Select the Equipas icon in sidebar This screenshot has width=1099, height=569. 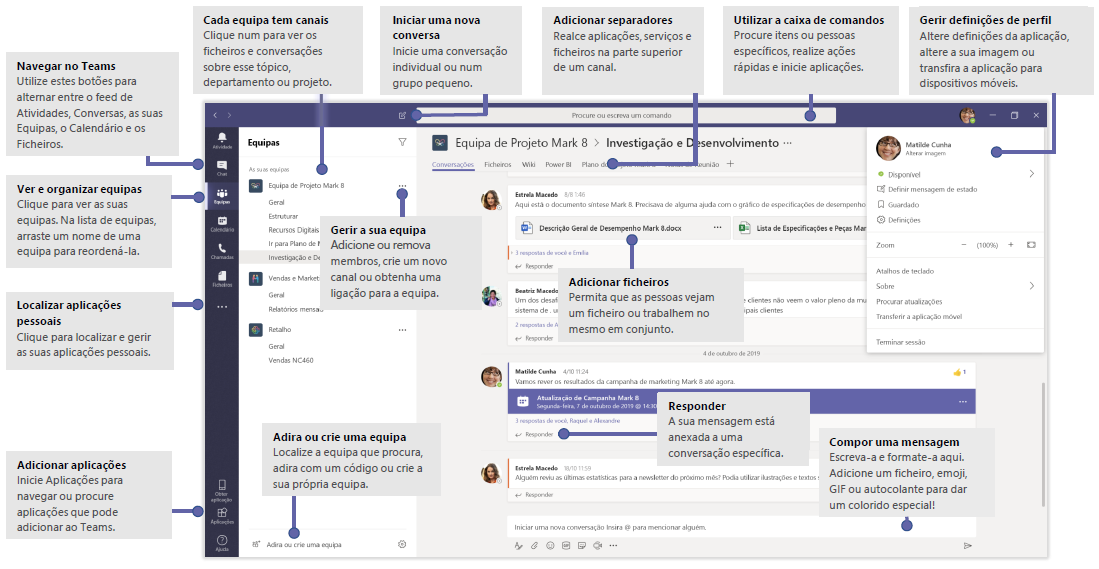[x=222, y=196]
